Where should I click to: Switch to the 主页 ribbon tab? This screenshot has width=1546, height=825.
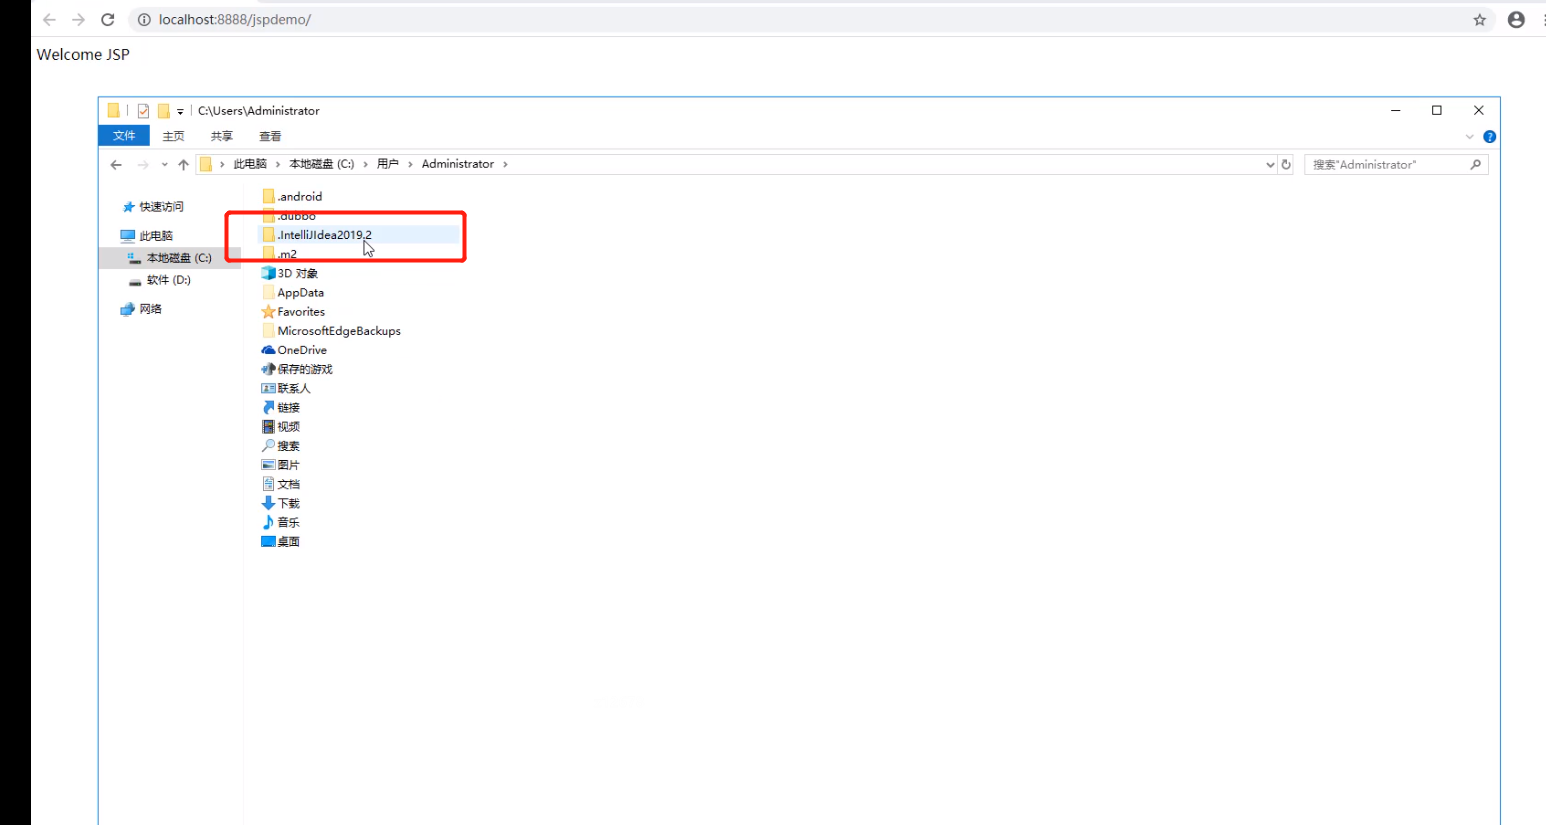point(174,136)
